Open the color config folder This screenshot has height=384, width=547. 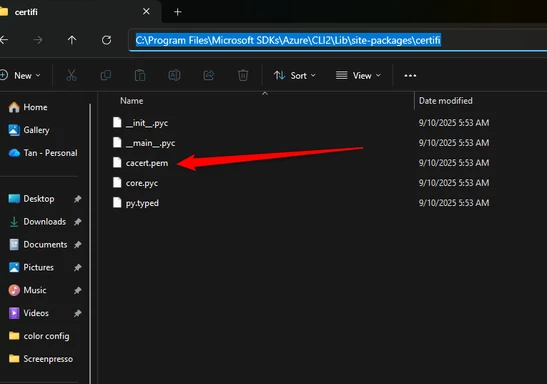point(39,336)
